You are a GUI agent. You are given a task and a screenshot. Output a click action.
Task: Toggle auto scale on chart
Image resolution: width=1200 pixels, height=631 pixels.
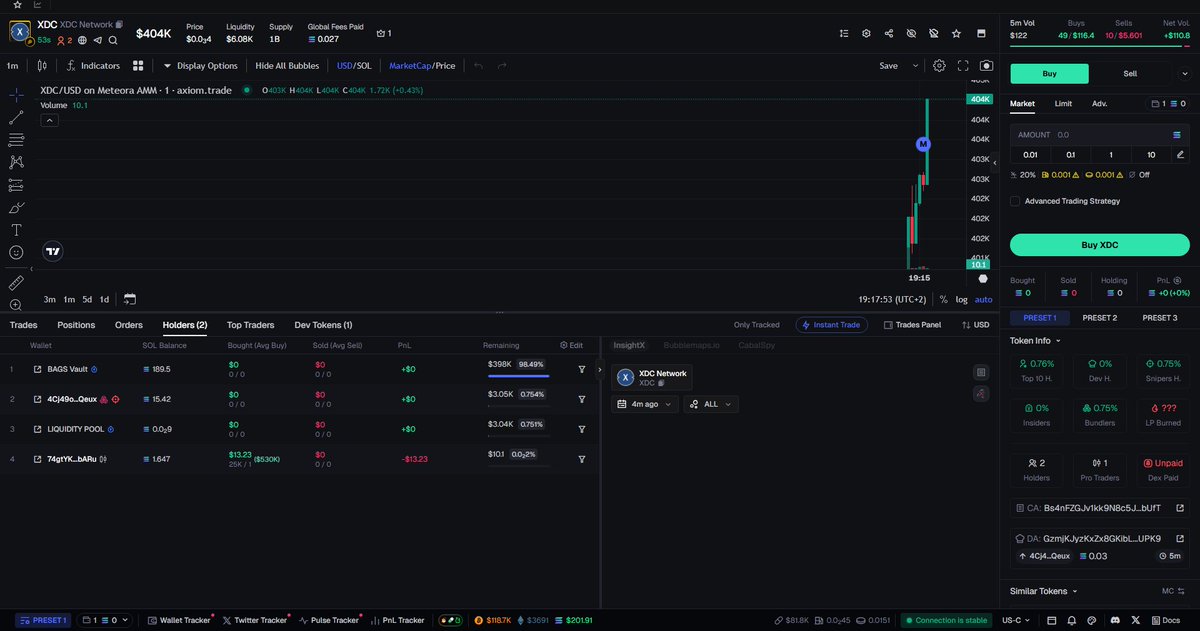(x=984, y=299)
